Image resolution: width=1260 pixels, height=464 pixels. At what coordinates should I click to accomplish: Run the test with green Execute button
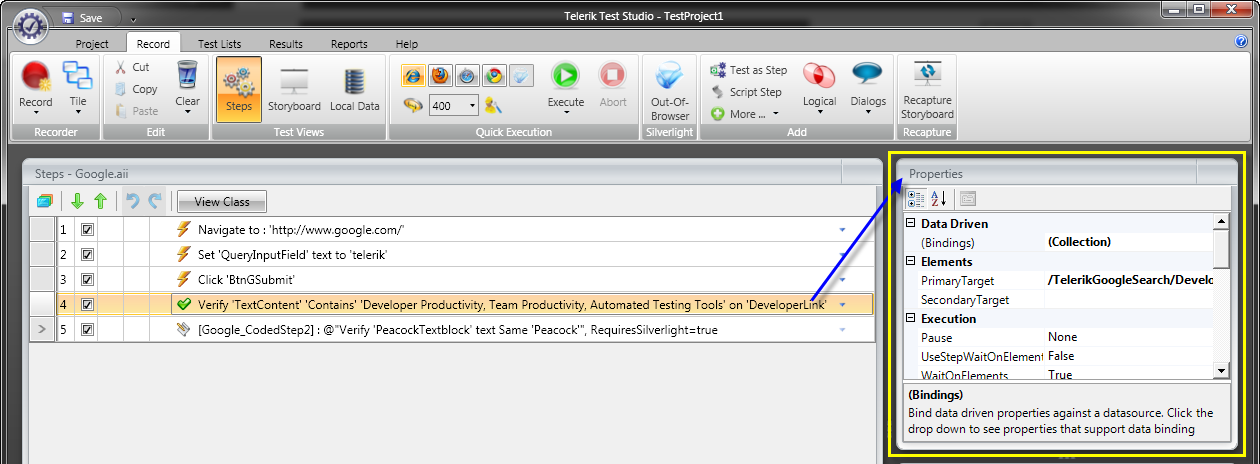(x=566, y=76)
